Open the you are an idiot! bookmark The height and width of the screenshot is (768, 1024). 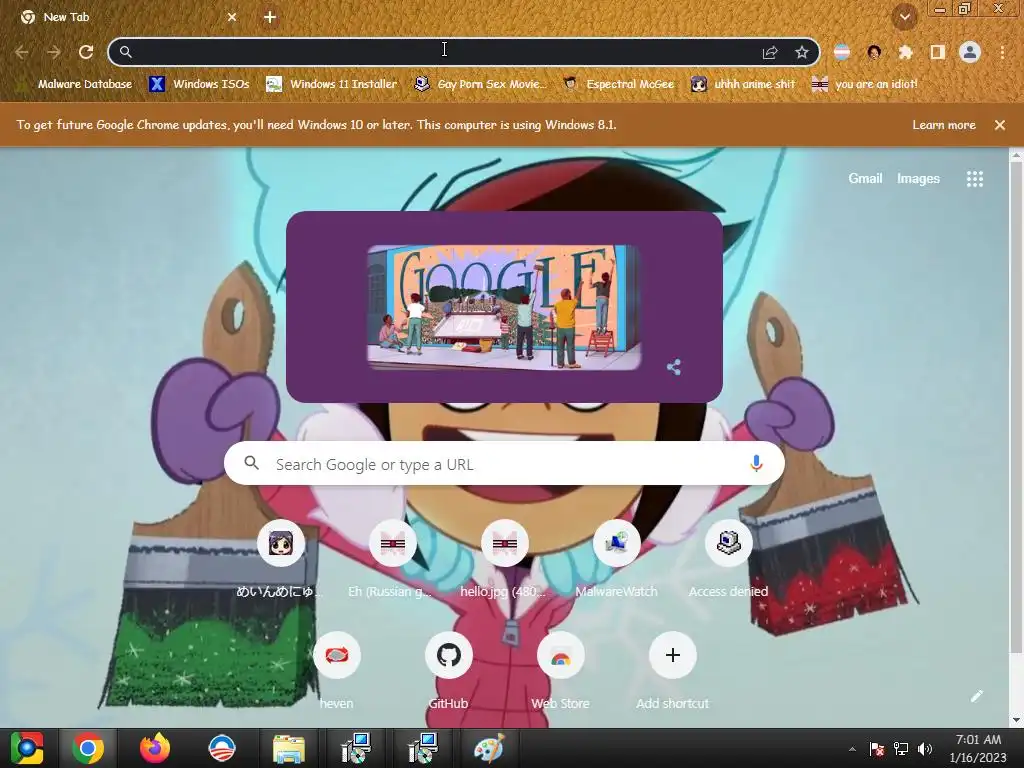[864, 84]
